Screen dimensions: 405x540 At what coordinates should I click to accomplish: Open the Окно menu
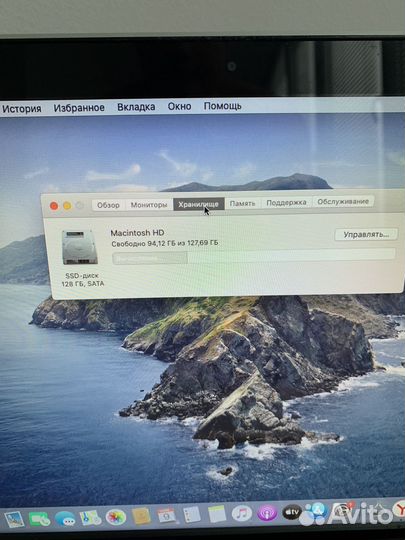tap(179, 106)
